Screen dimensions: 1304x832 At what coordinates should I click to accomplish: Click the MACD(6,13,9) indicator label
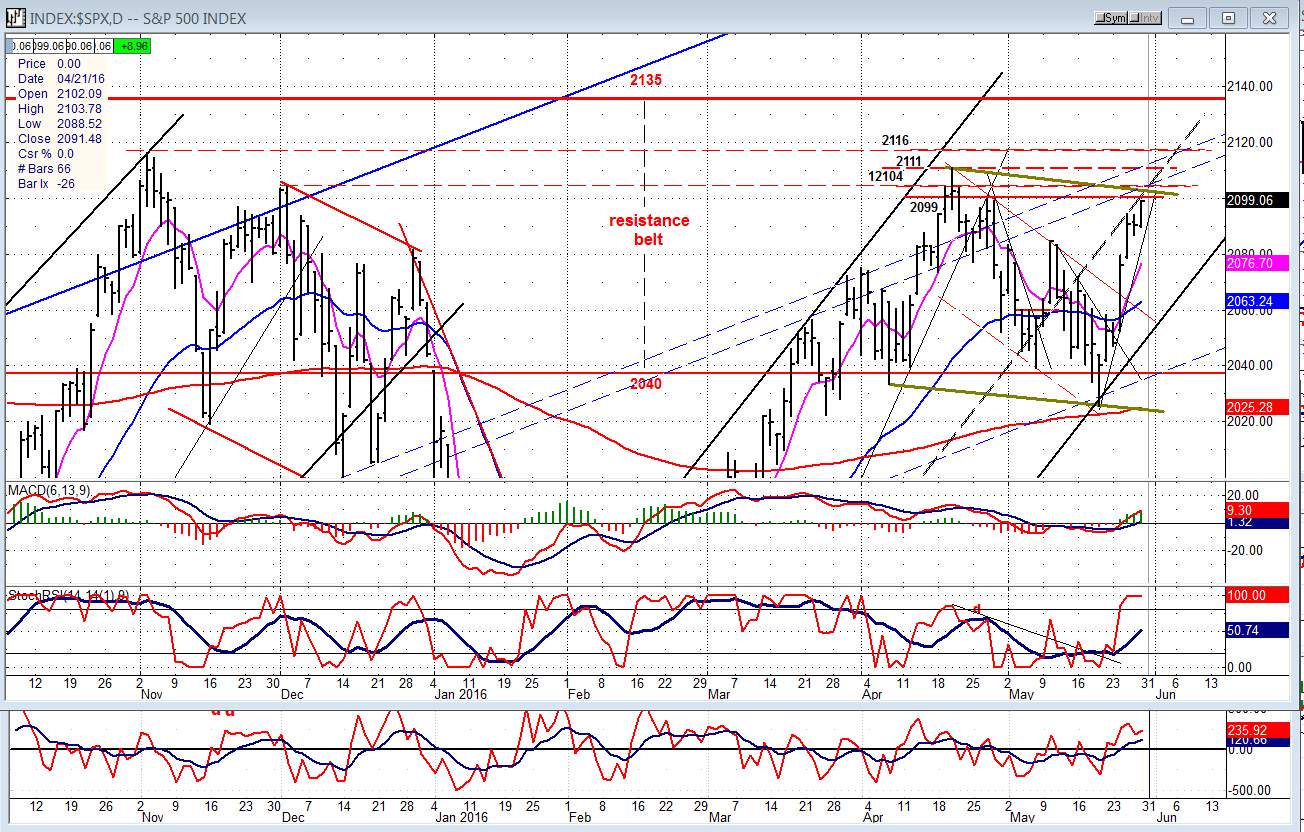click(x=47, y=490)
